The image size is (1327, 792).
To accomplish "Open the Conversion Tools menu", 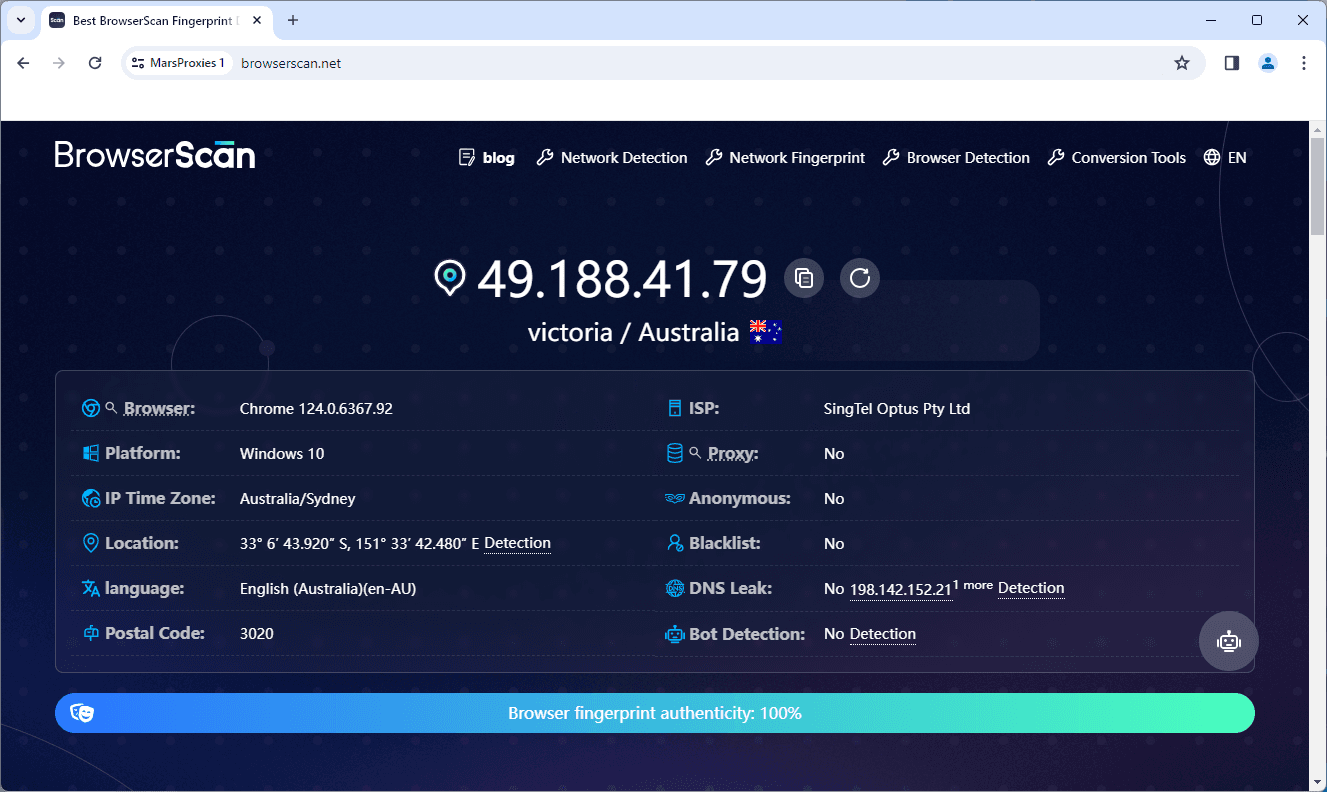I will point(1117,157).
